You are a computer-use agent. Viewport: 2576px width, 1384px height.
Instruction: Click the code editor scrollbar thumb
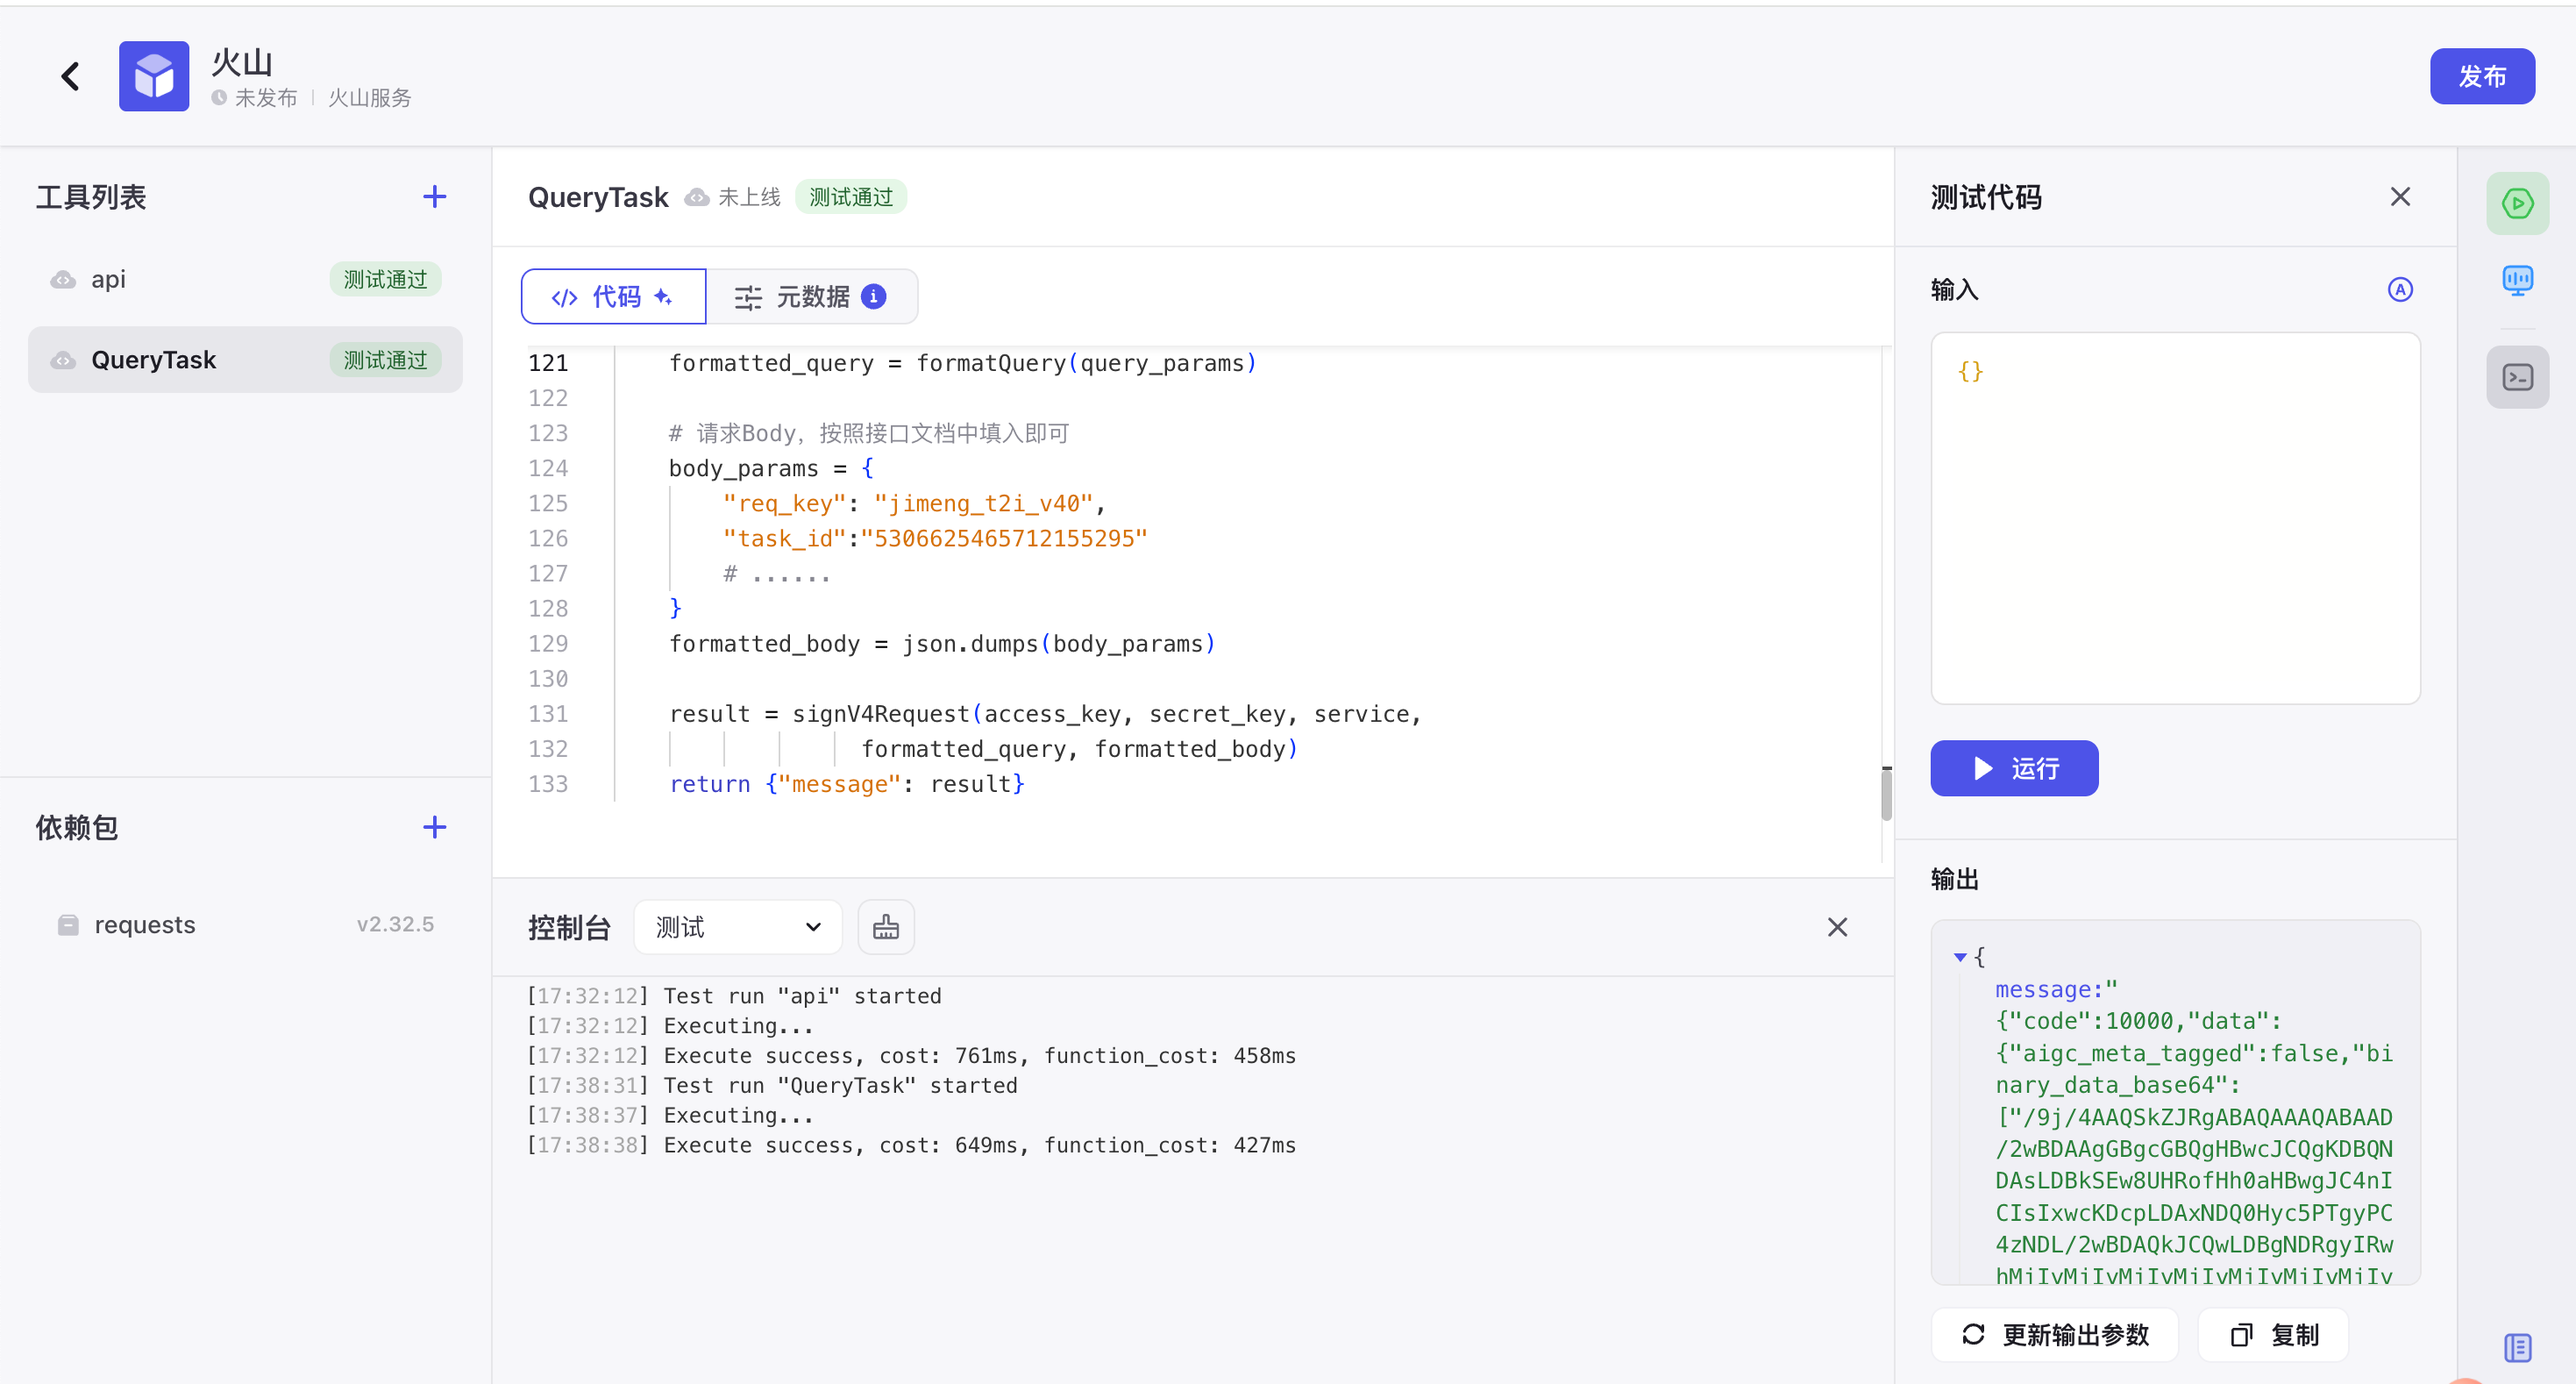click(1886, 795)
